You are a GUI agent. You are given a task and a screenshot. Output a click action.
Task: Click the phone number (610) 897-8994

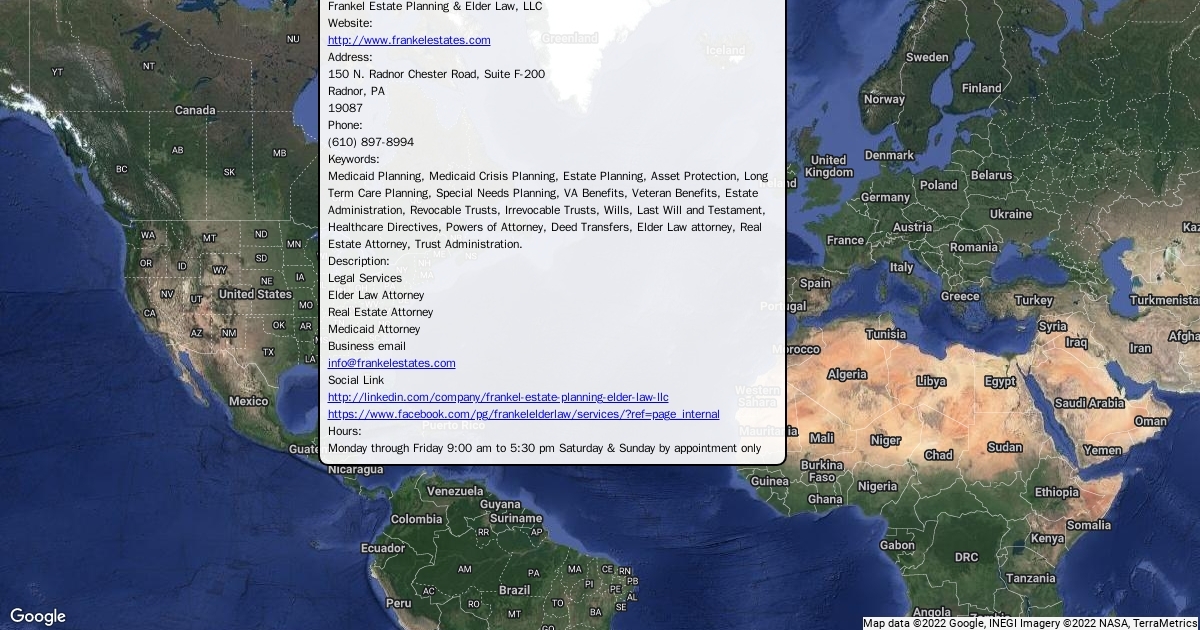[370, 142]
